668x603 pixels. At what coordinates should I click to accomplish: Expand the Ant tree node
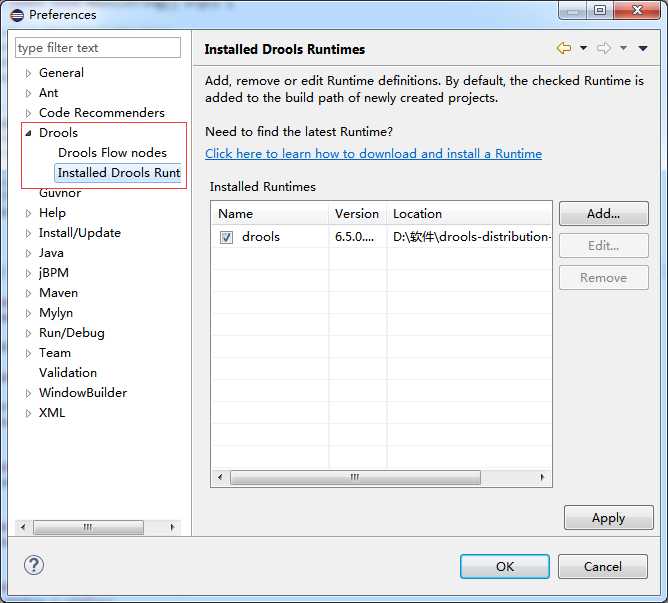(28, 93)
